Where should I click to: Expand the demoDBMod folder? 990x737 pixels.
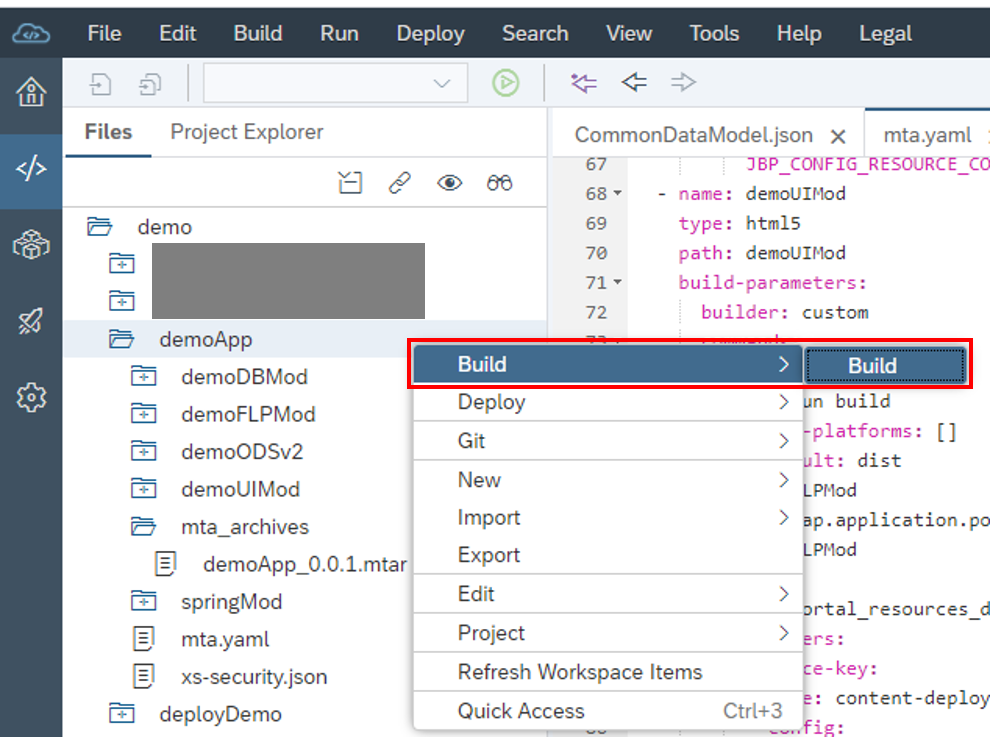(143, 376)
